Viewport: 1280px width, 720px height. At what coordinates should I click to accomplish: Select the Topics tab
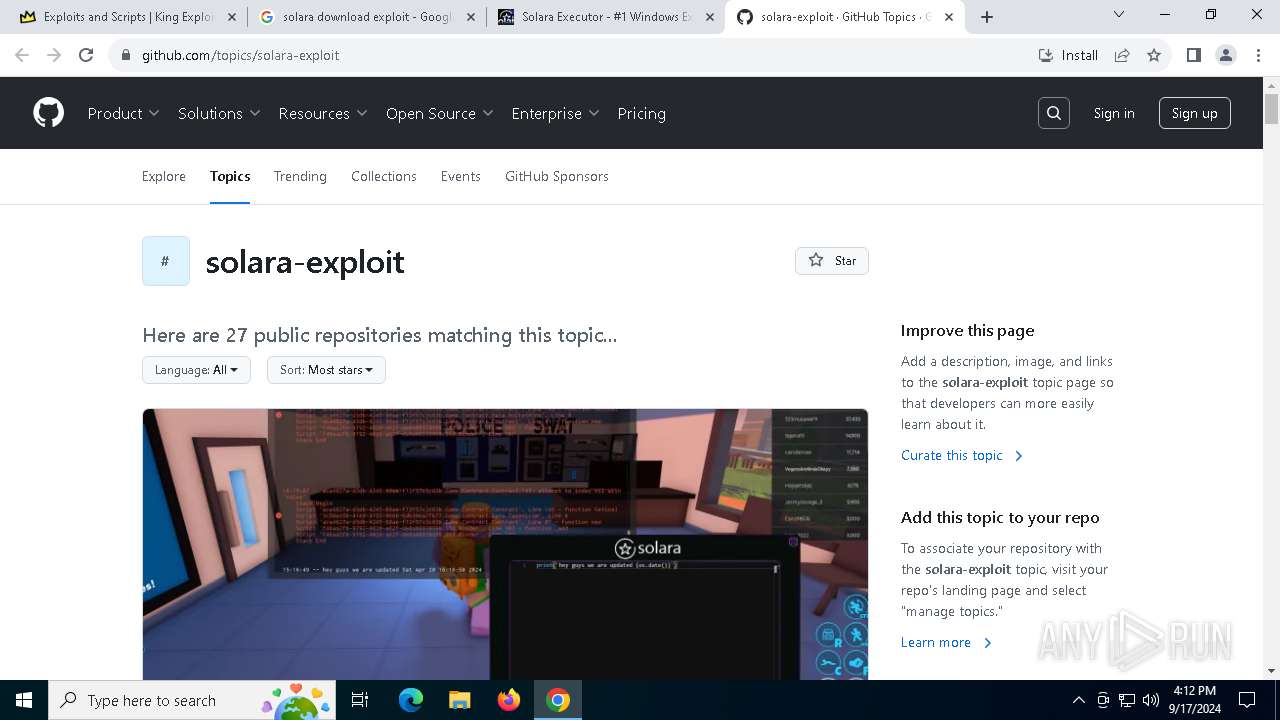[230, 176]
